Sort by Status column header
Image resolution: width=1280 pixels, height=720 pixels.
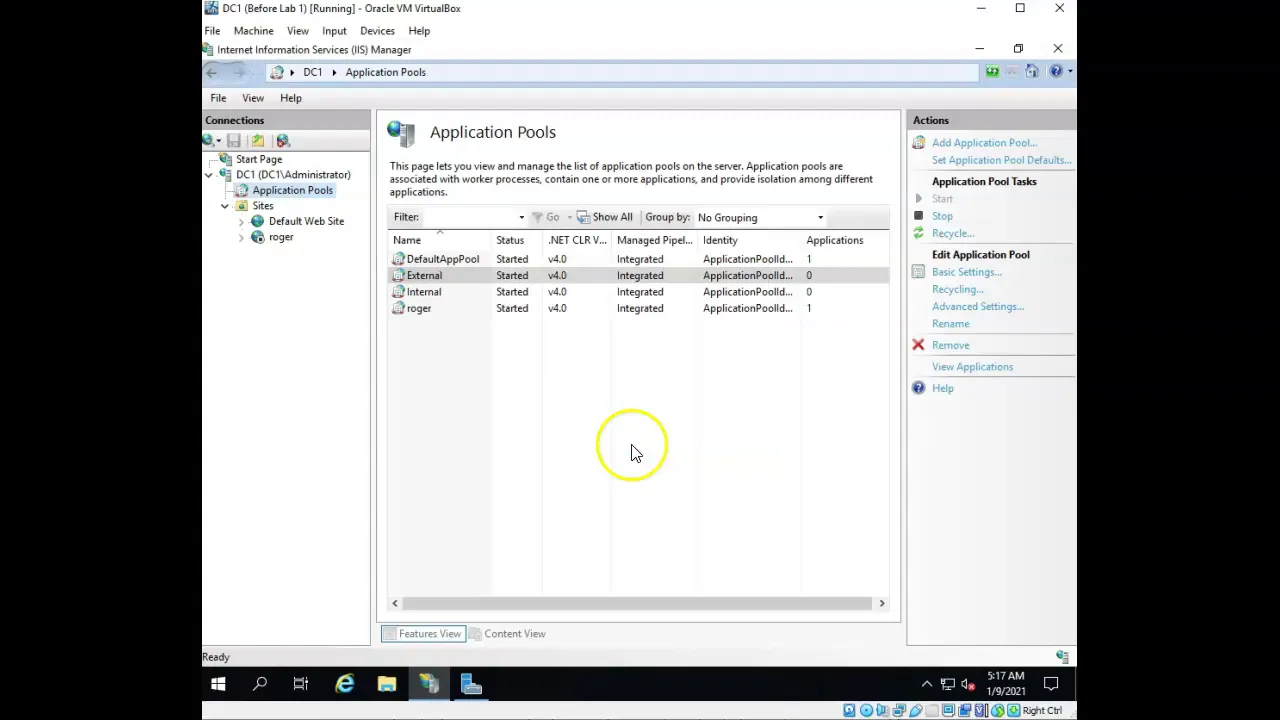pyautogui.click(x=516, y=240)
